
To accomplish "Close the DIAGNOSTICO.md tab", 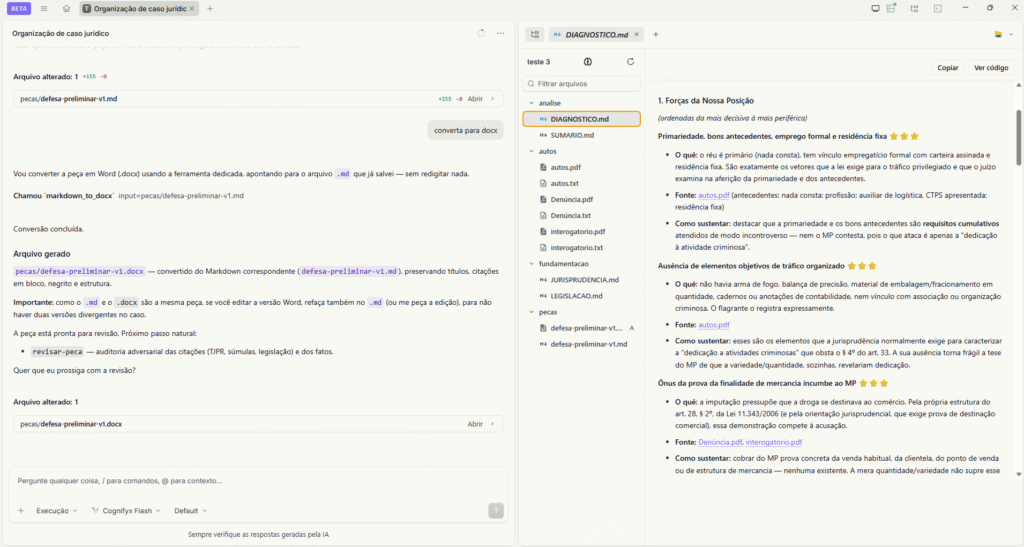I will pyautogui.click(x=636, y=35).
